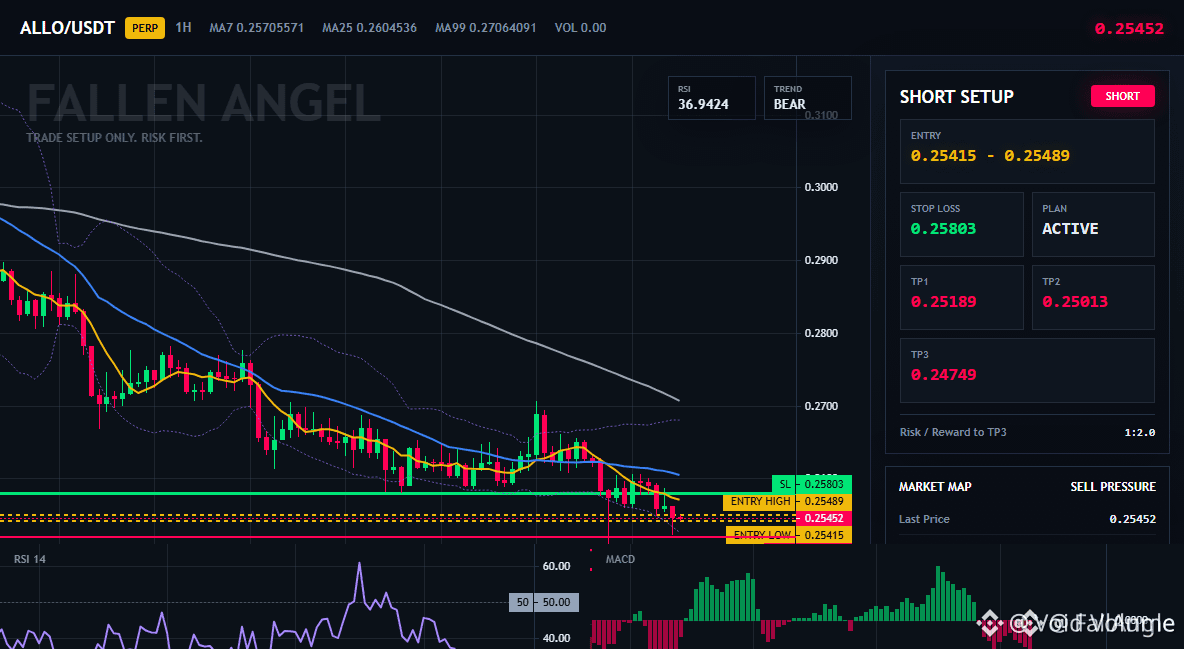Select the TP1 0.25189 target card
1184x649 pixels.
pyautogui.click(x=961, y=297)
